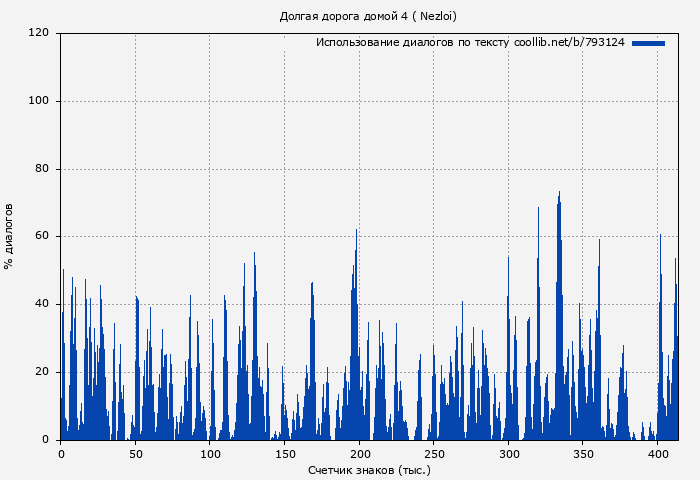Click the legend text with coollib.net/b/793124
Image resolution: width=700 pixels, height=480 pixels.
click(470, 43)
